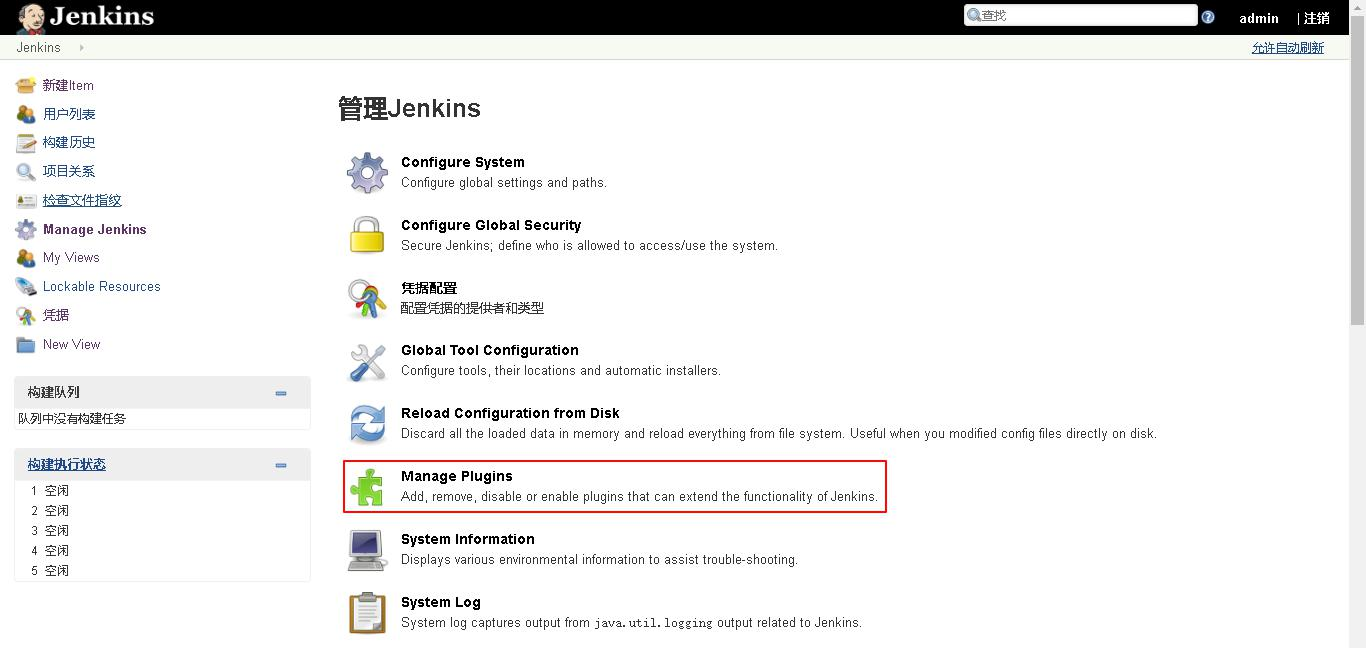Open the 凭据配置 link
Screen dimensions: 1366x648
429,288
